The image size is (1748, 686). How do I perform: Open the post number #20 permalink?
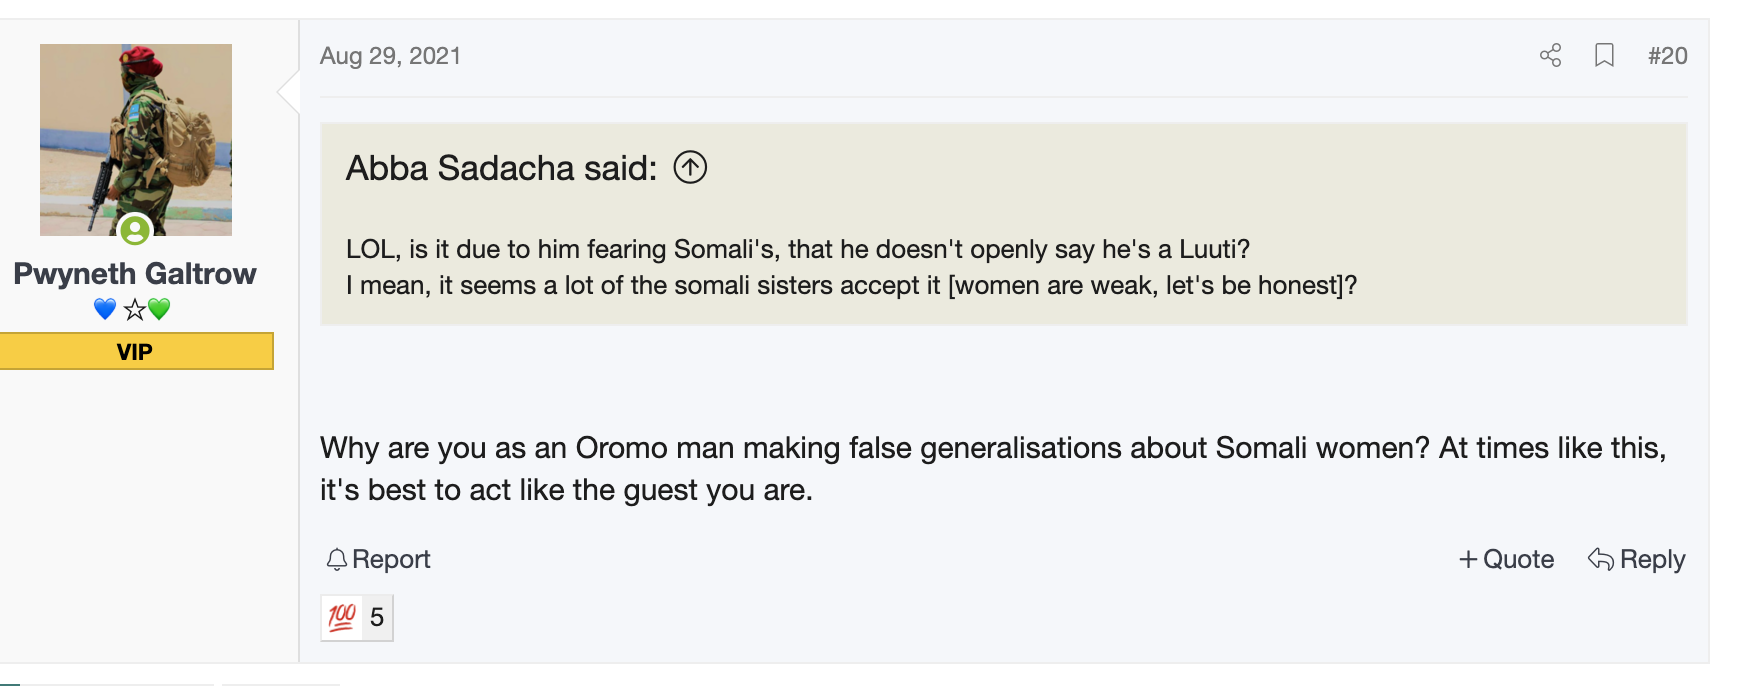point(1667,56)
